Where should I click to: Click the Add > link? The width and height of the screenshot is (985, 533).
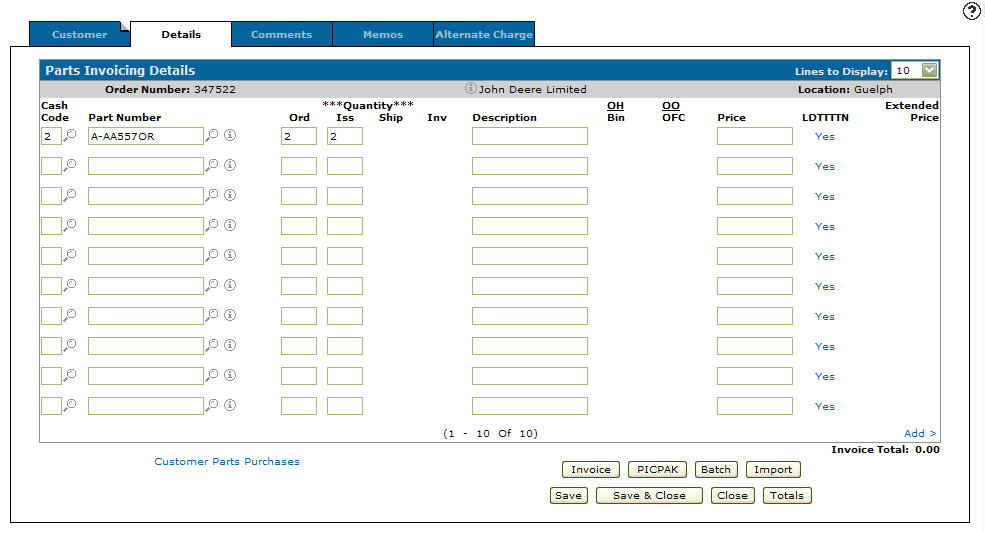pos(920,433)
